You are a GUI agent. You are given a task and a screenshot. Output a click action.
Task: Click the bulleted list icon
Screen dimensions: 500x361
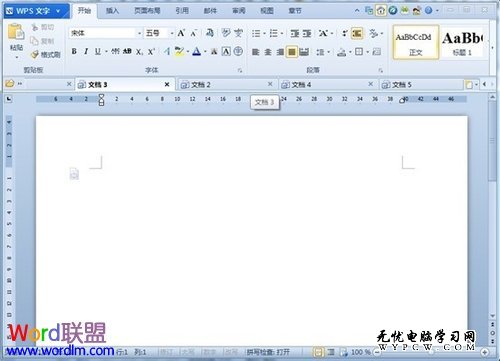coord(256,33)
